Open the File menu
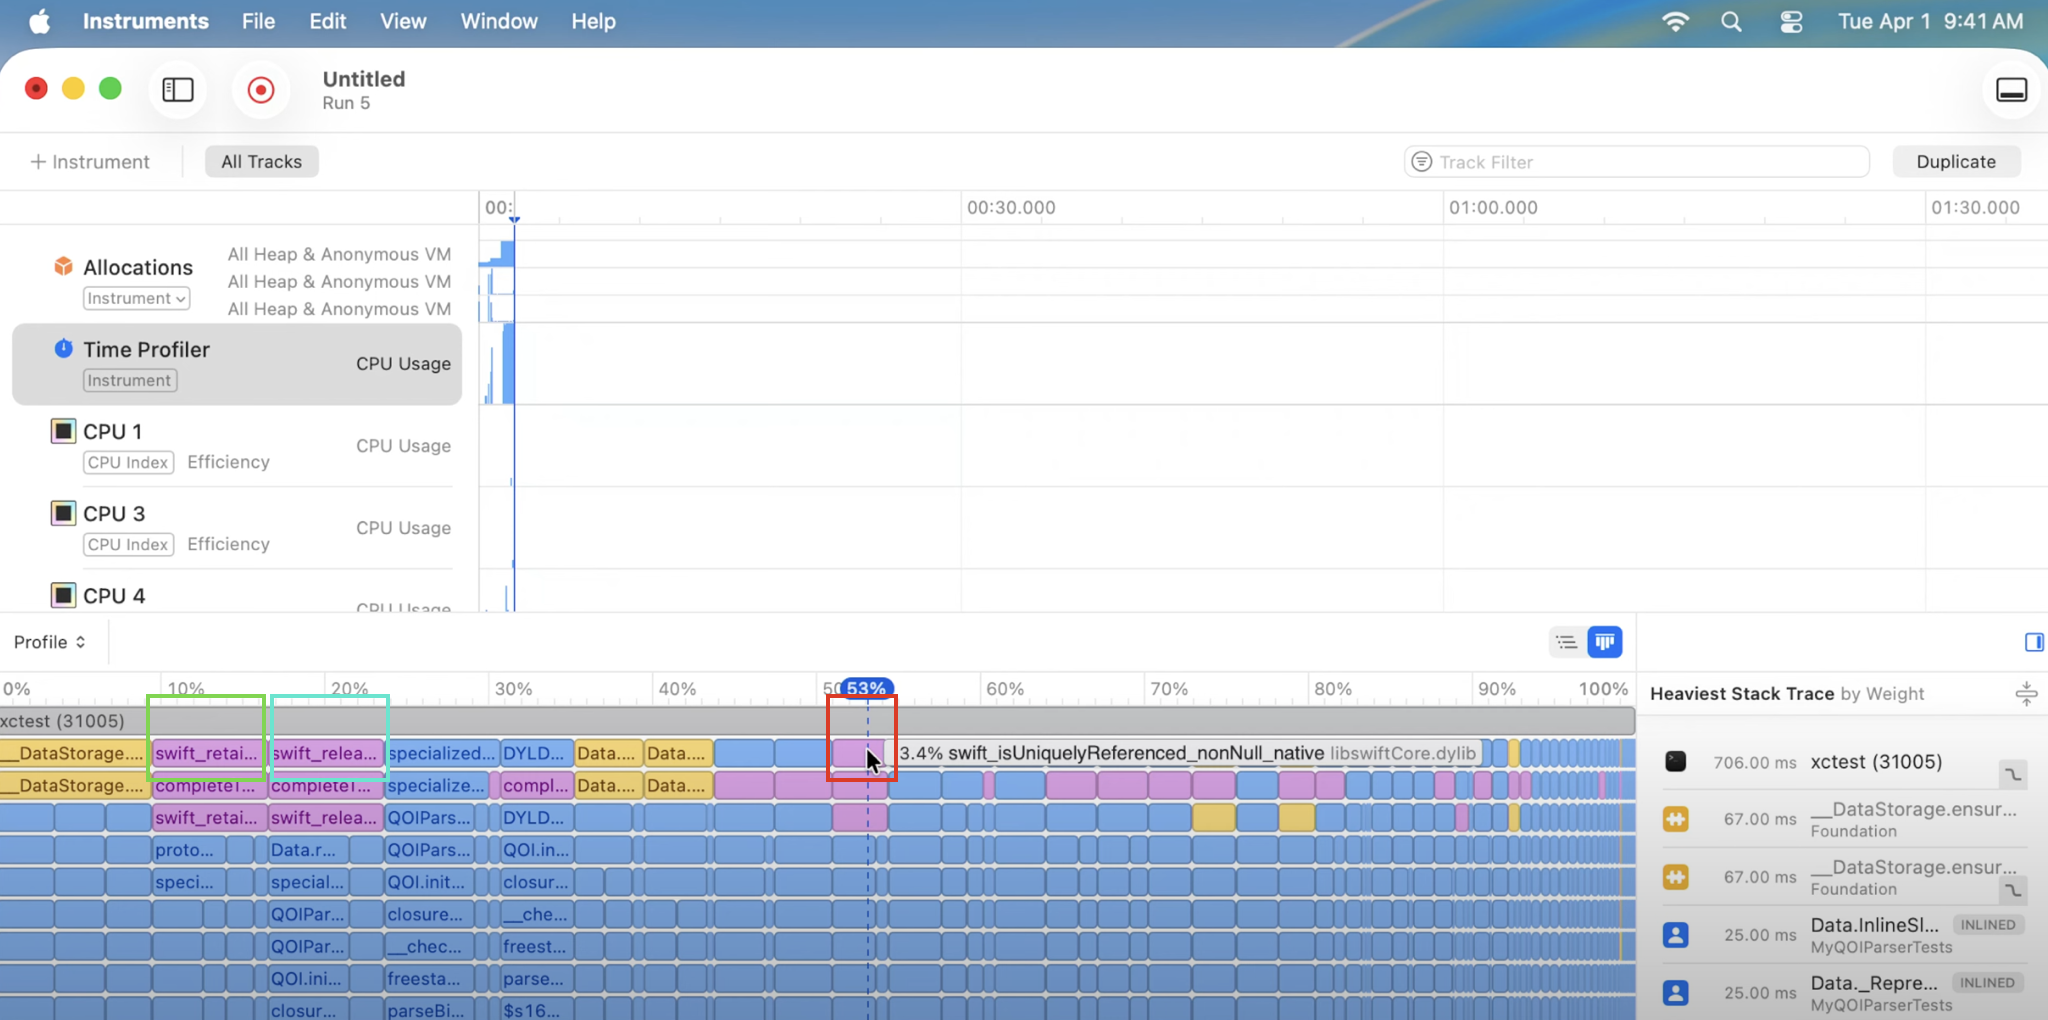Screen dimensions: 2048x1020 tap(258, 21)
